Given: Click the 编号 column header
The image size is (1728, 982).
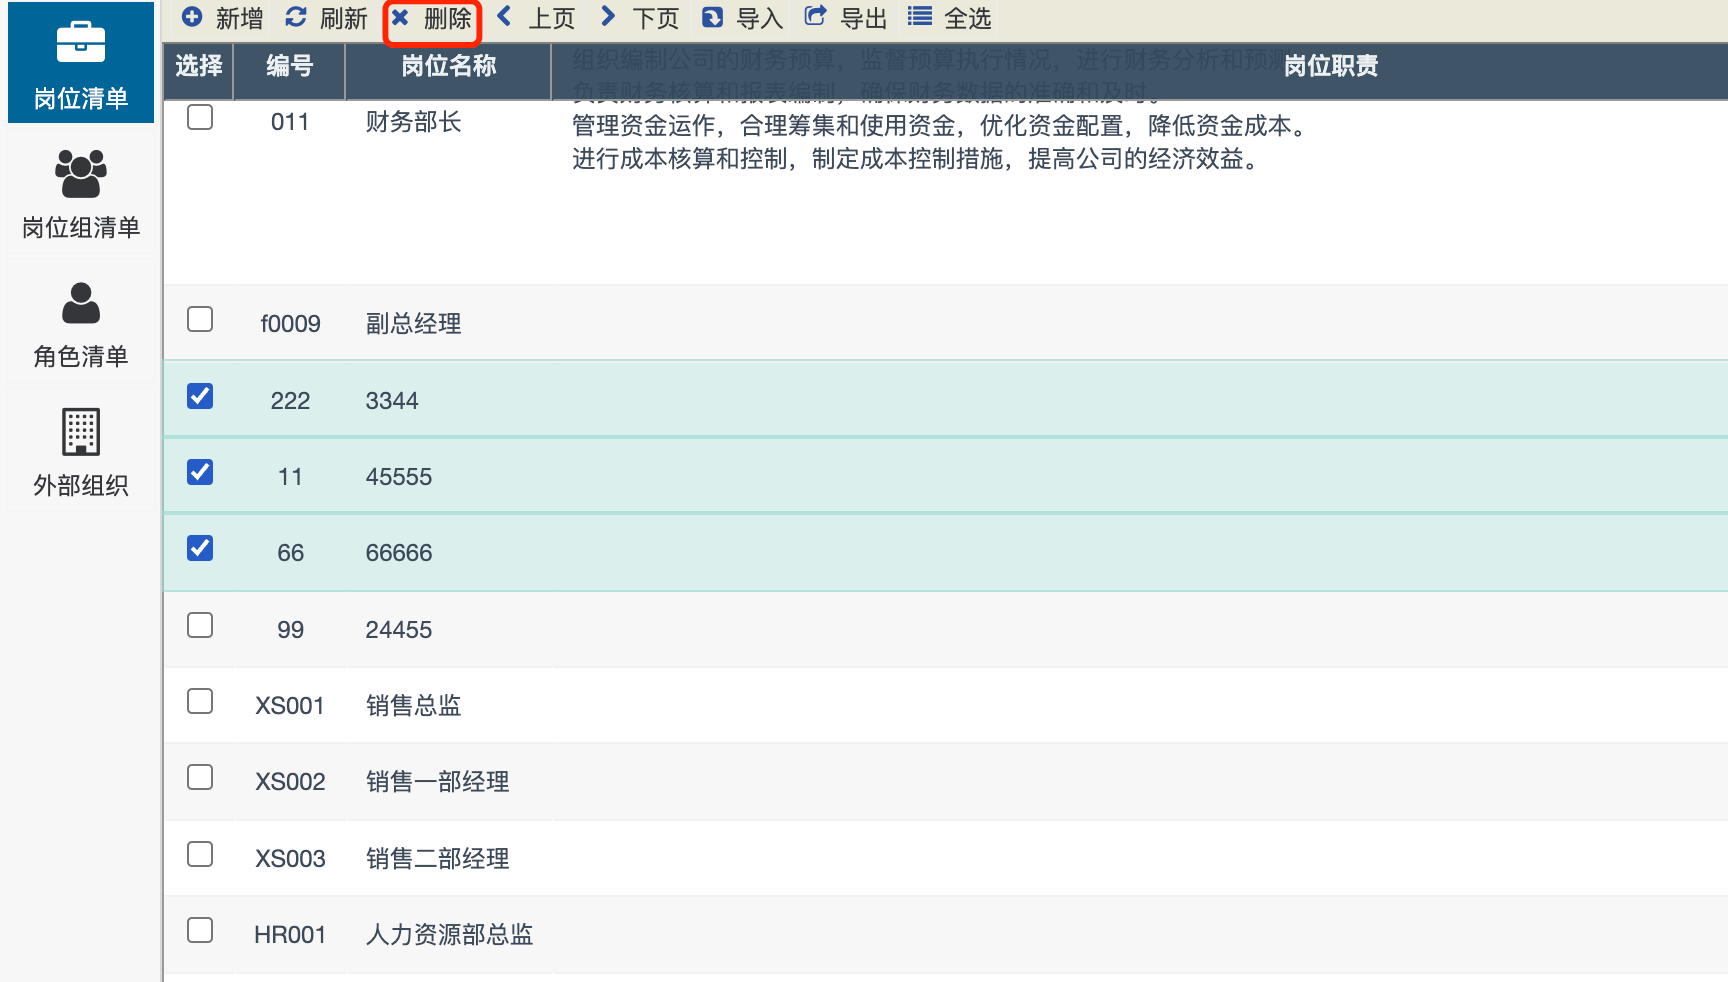Looking at the screenshot, I should [x=289, y=66].
